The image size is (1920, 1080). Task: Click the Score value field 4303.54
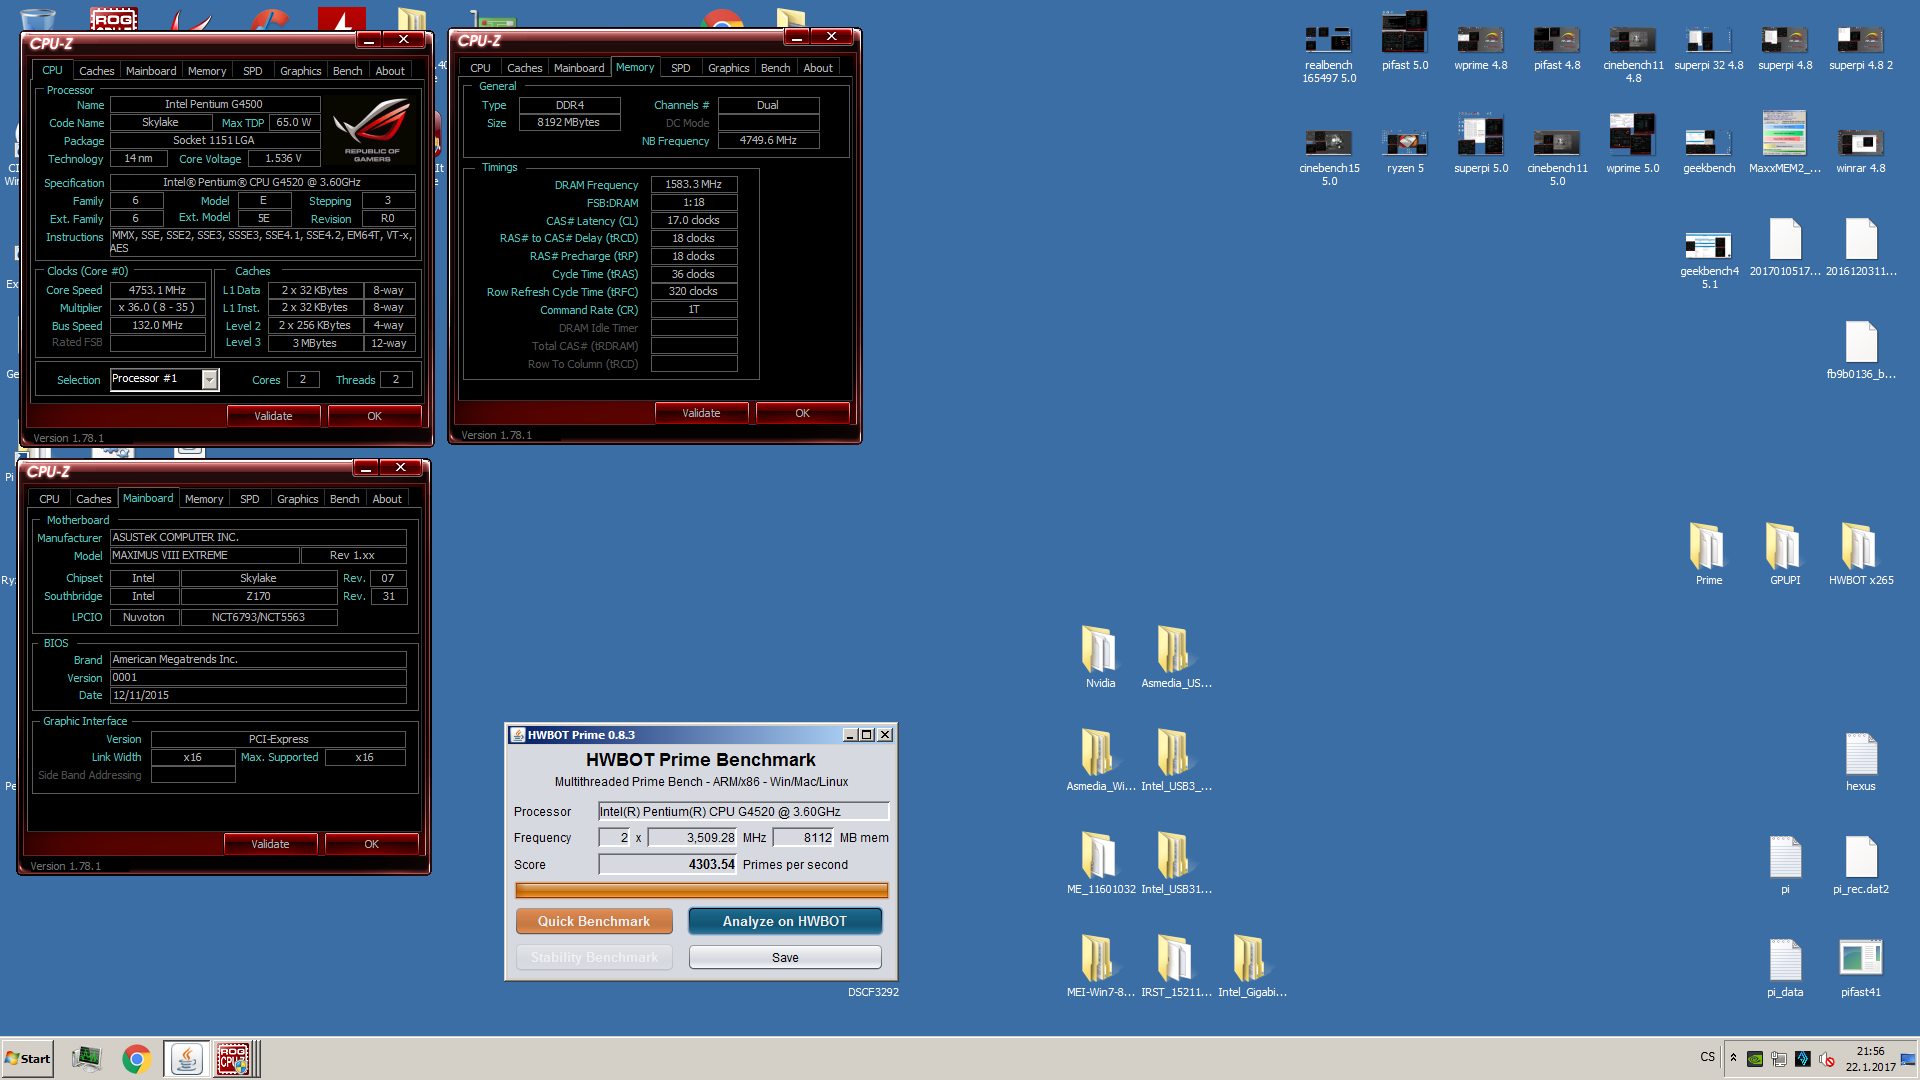click(x=667, y=864)
